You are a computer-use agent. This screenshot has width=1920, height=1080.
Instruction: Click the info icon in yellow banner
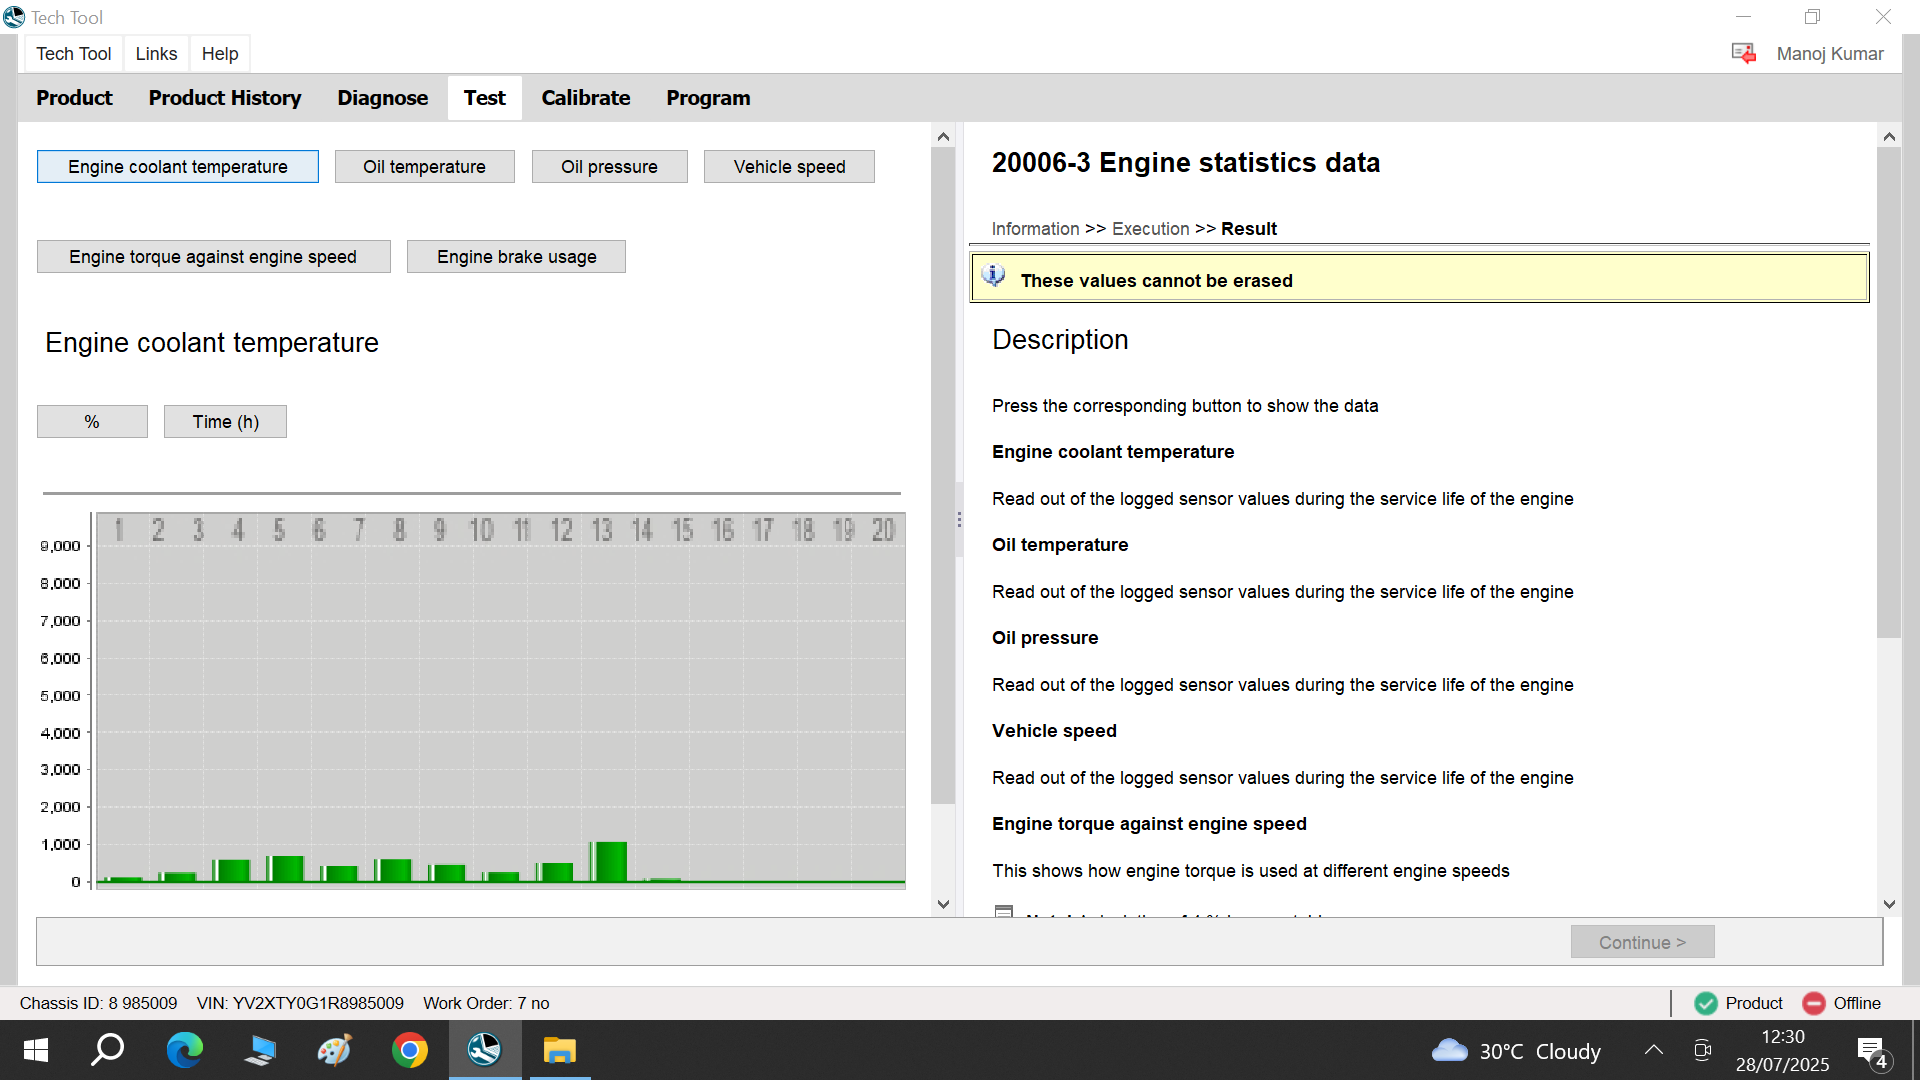[993, 277]
